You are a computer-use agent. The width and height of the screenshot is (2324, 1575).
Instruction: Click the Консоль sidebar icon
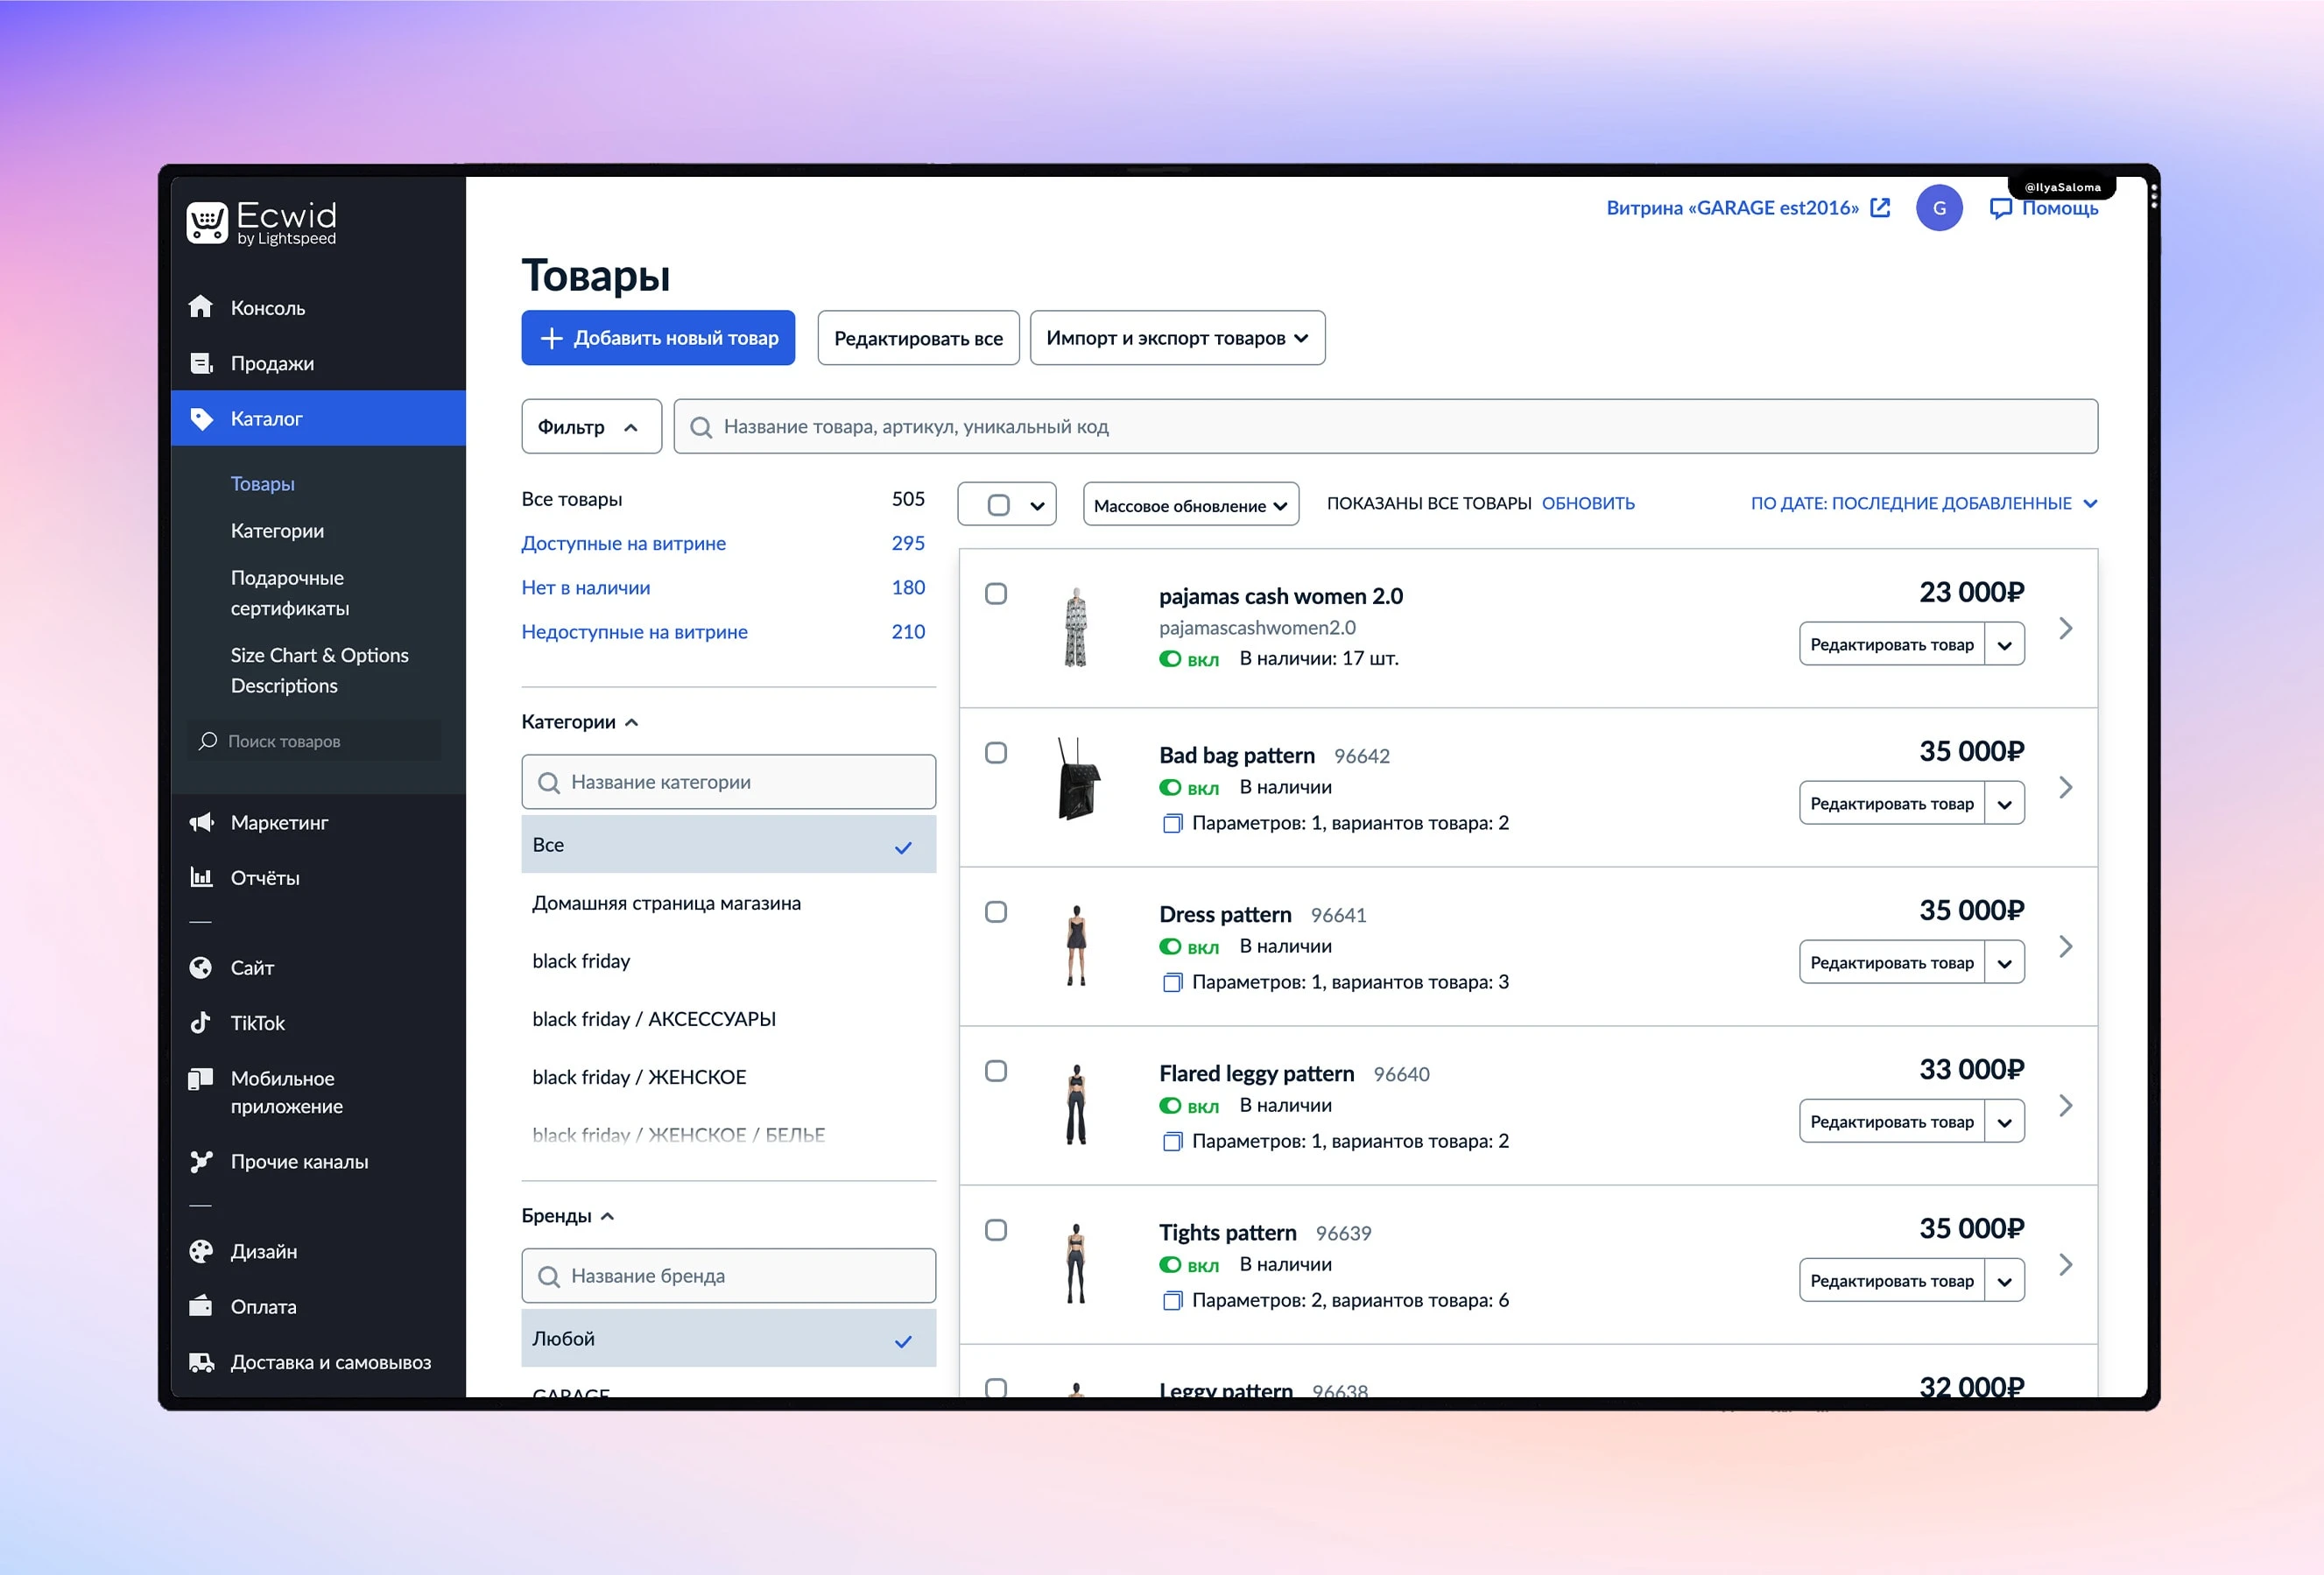click(x=202, y=306)
